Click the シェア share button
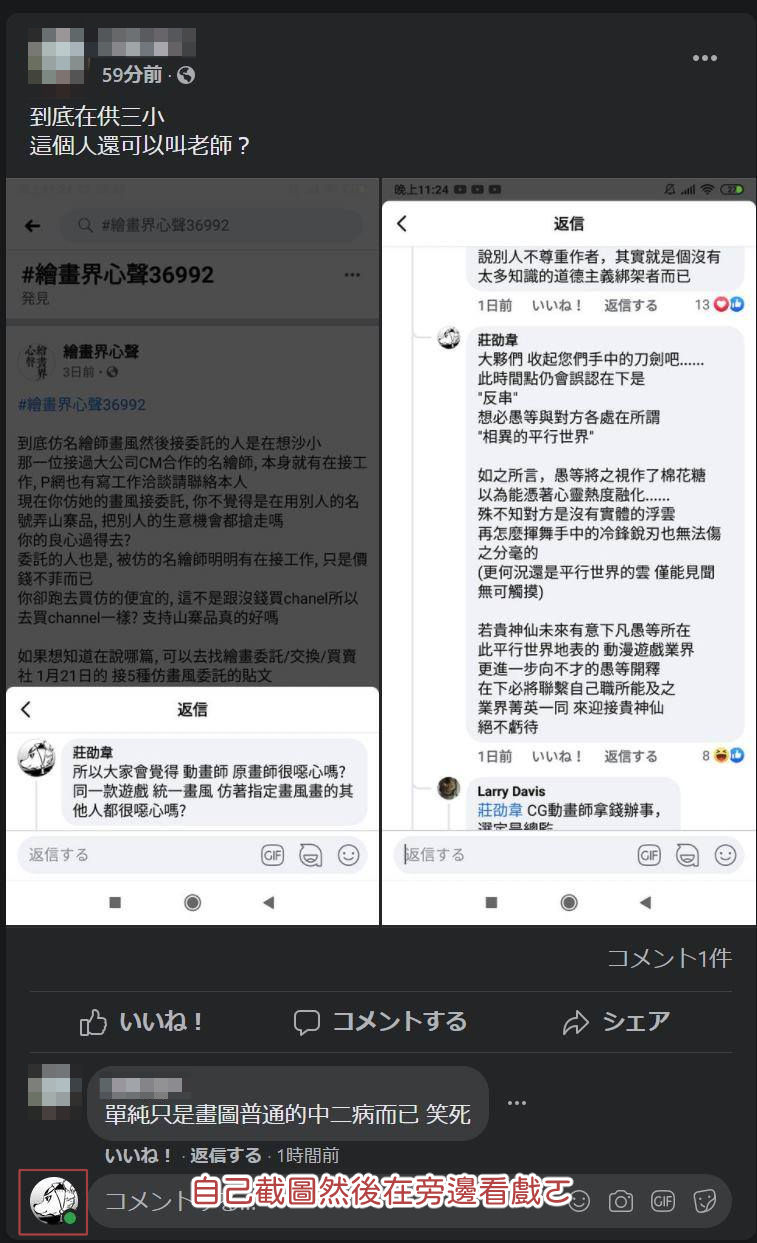This screenshot has width=757, height=1243. [x=616, y=1021]
